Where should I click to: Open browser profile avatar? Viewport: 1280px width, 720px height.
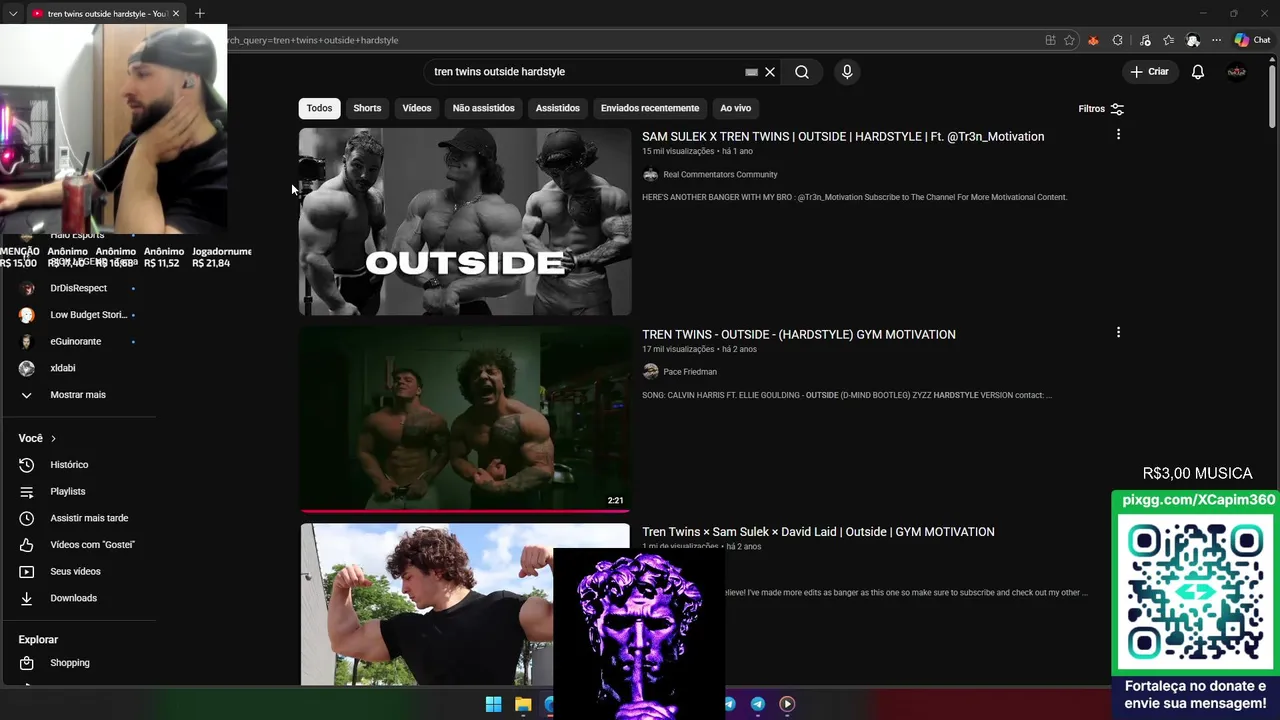(1192, 40)
